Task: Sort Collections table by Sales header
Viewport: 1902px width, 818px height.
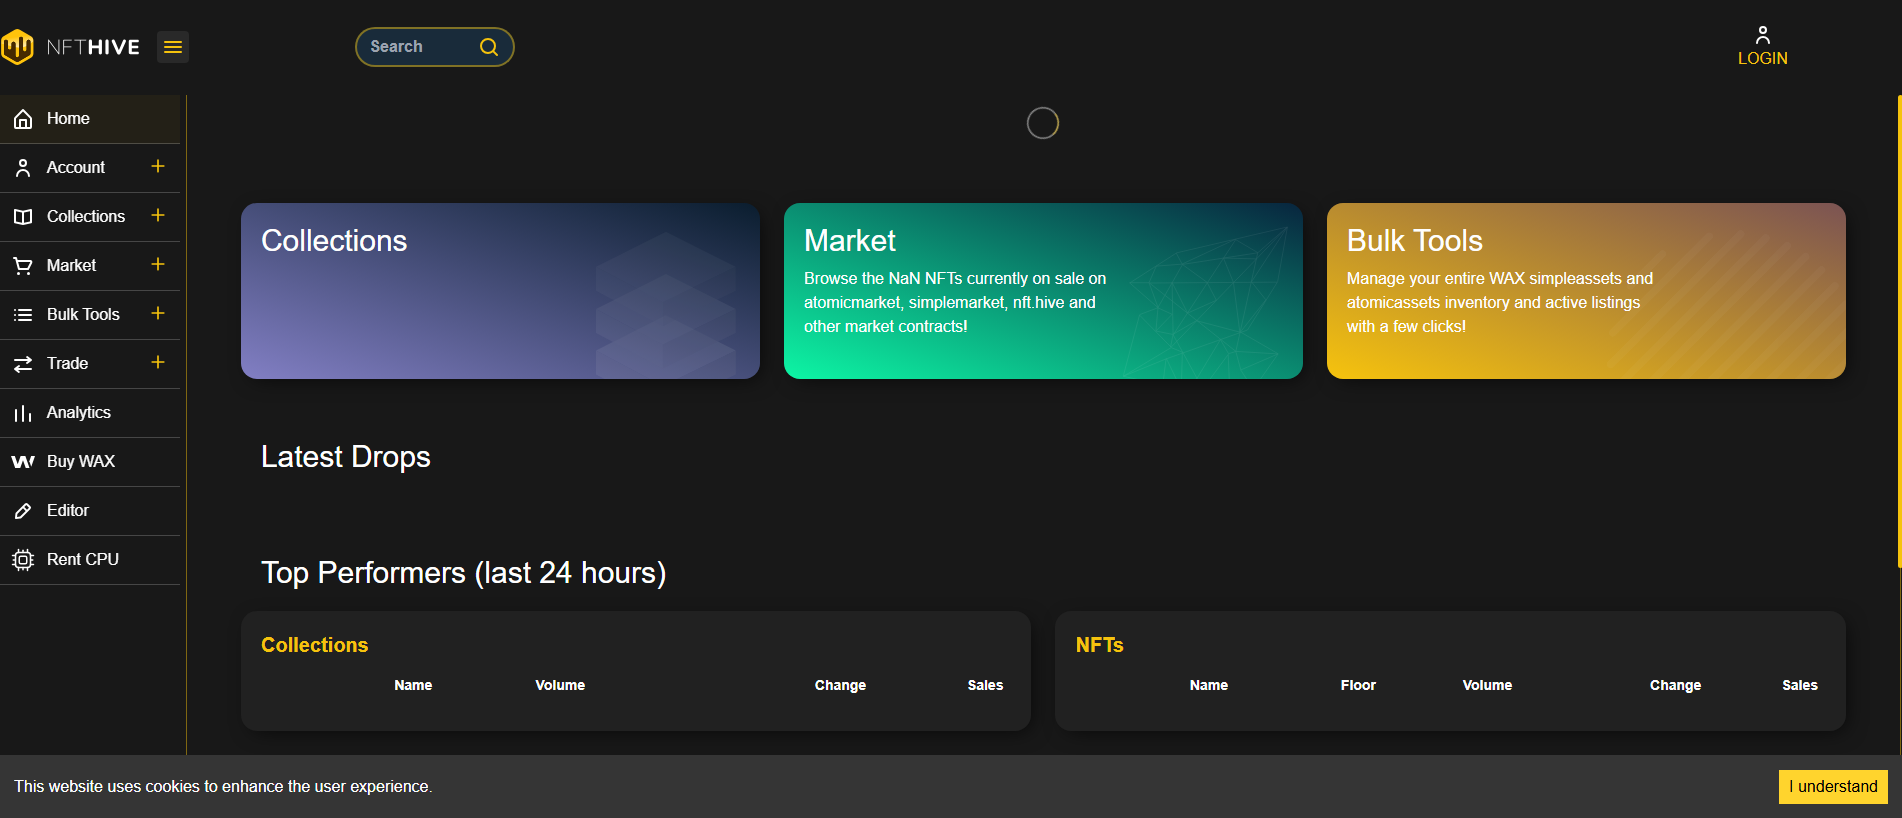Action: pos(985,685)
